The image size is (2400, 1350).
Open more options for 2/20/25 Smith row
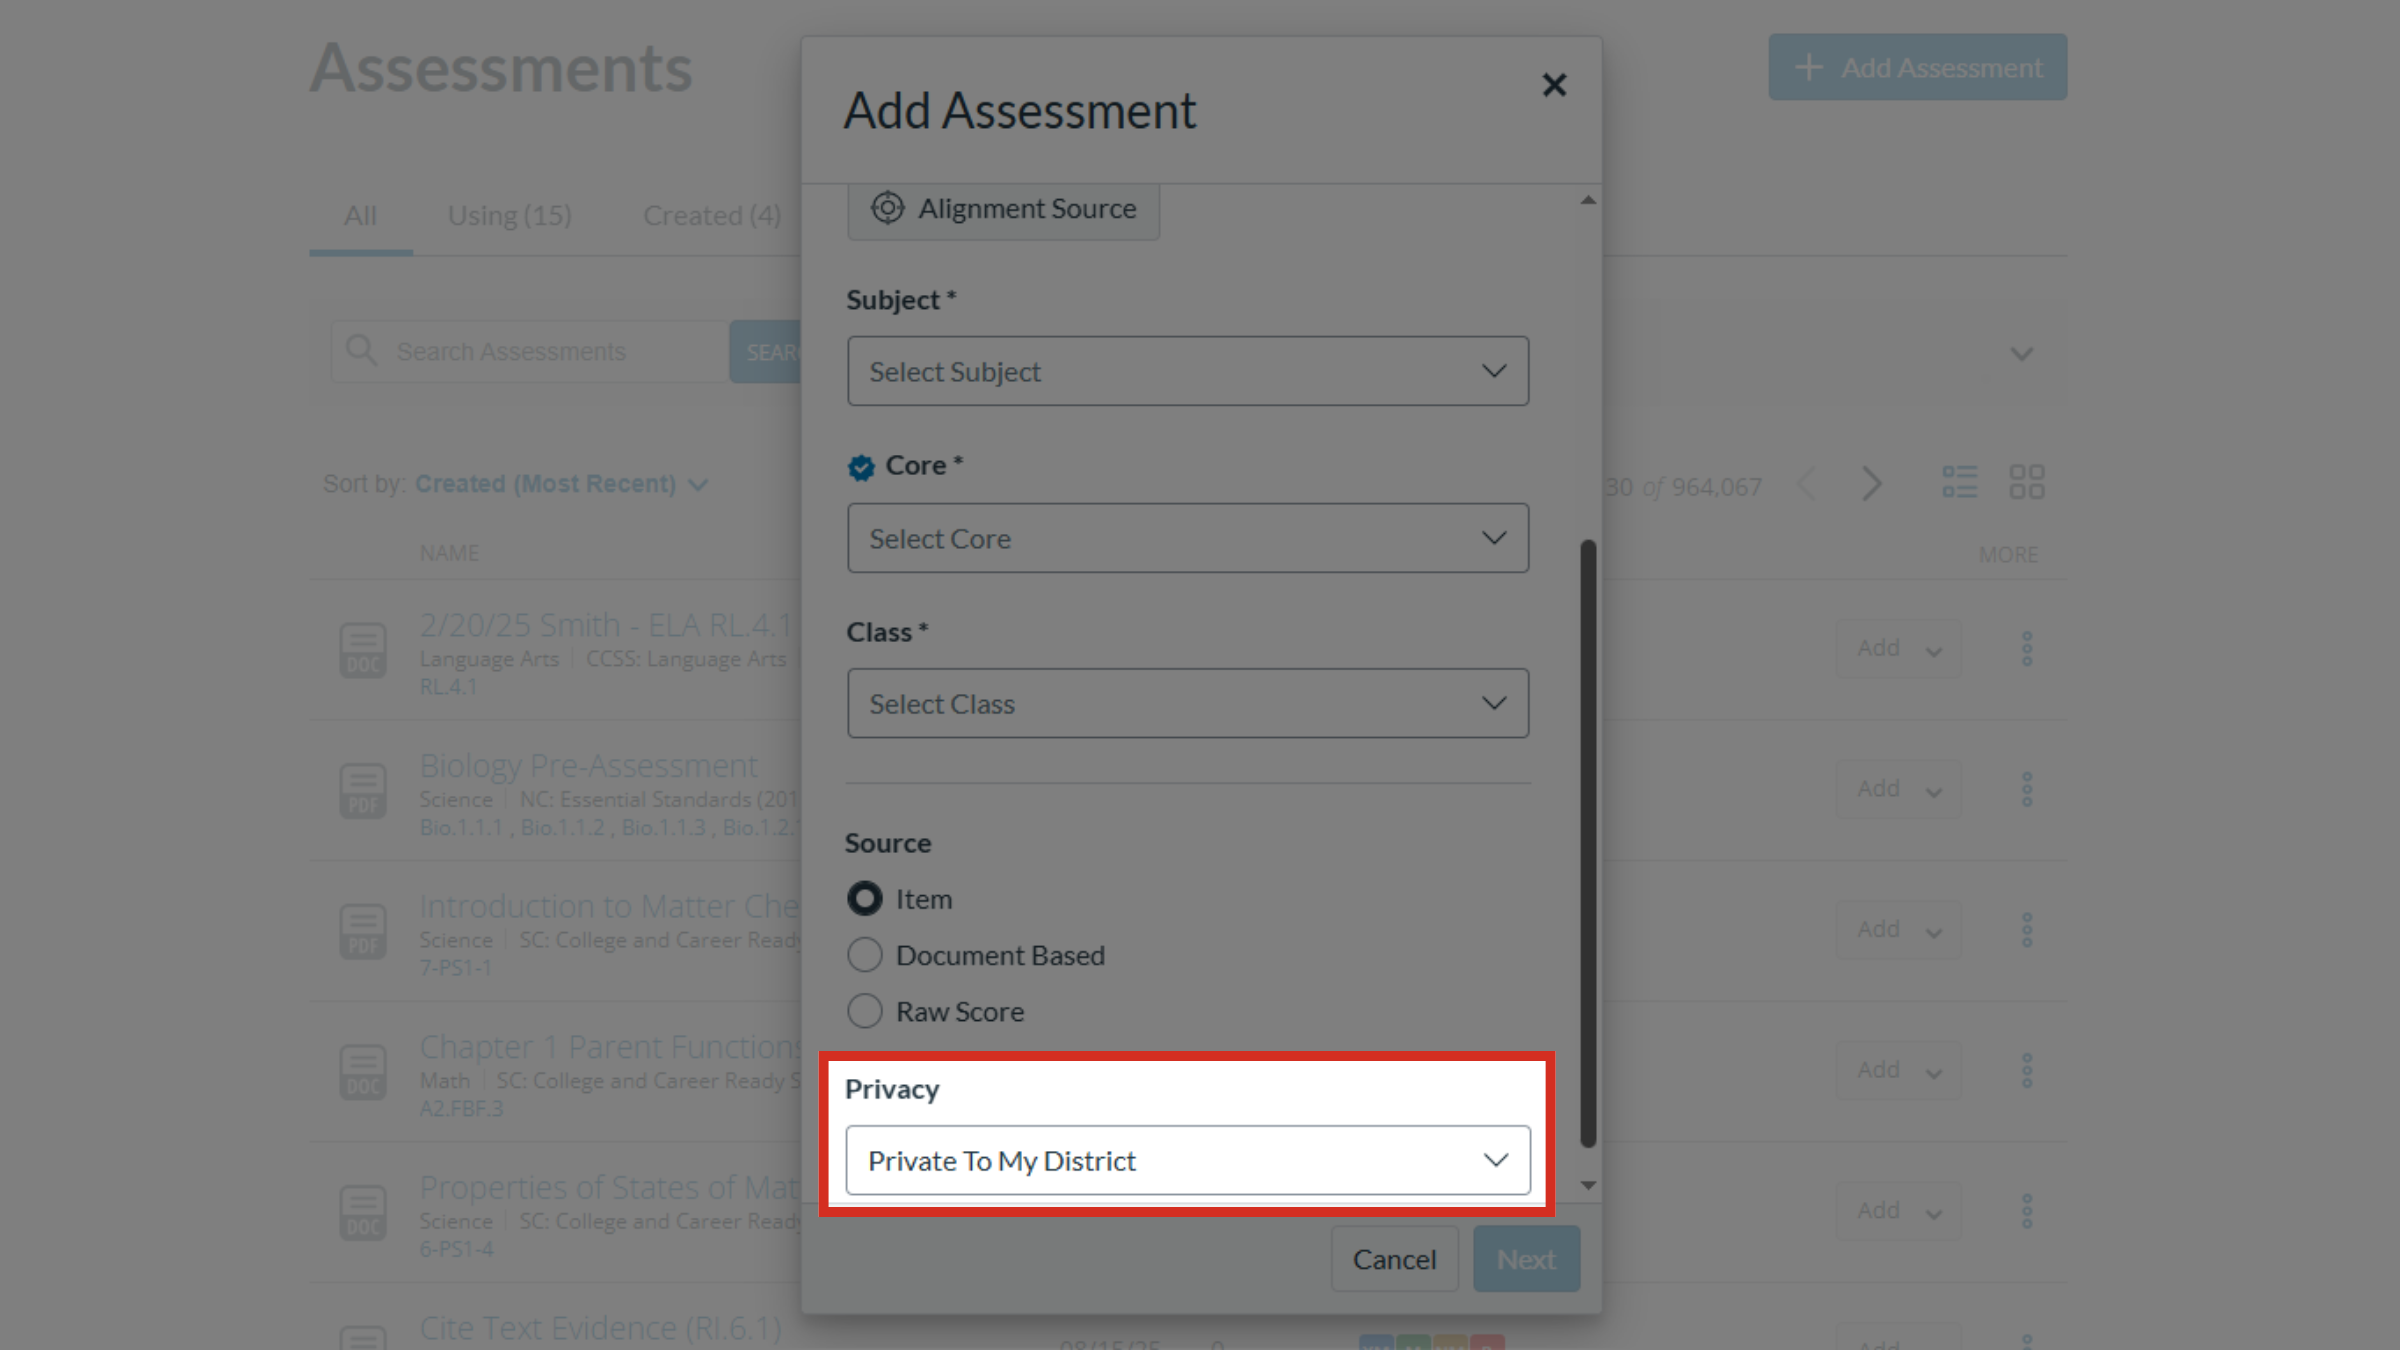point(2027,649)
